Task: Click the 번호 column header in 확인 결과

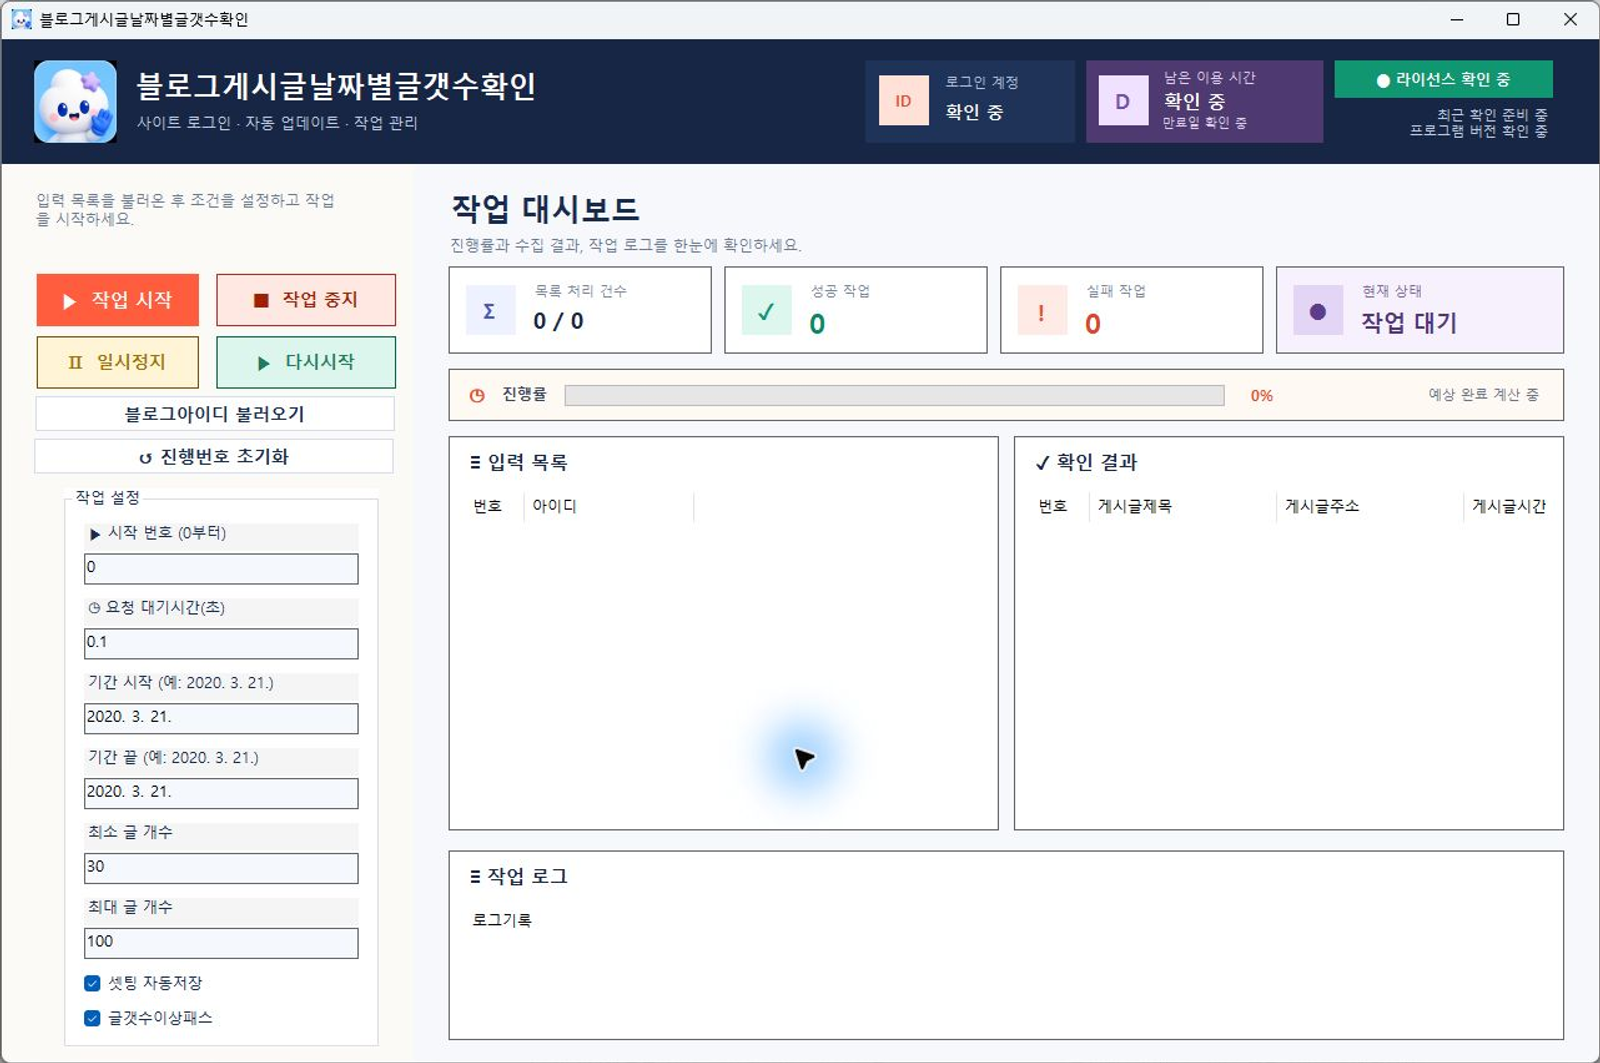Action: pos(1053,506)
